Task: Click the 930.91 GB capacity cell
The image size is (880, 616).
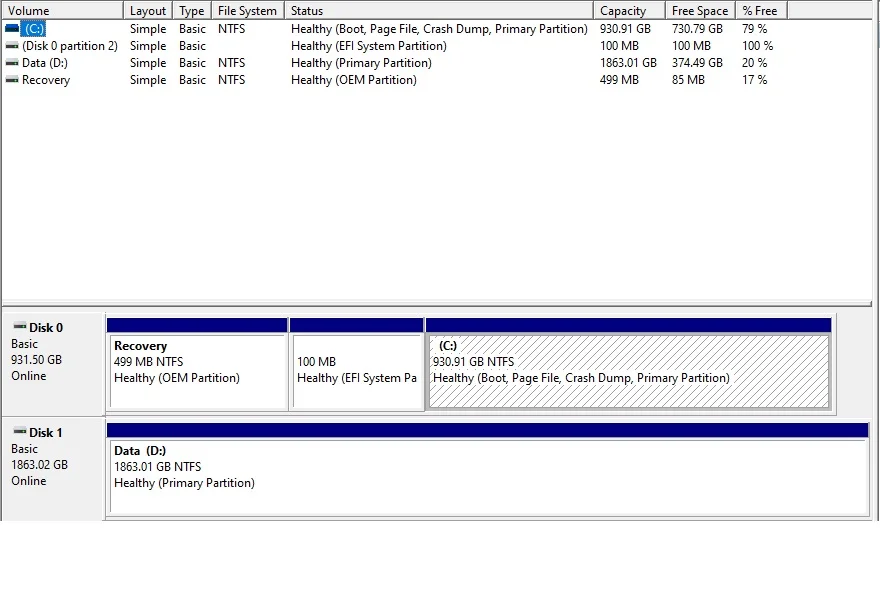Action: coord(625,29)
